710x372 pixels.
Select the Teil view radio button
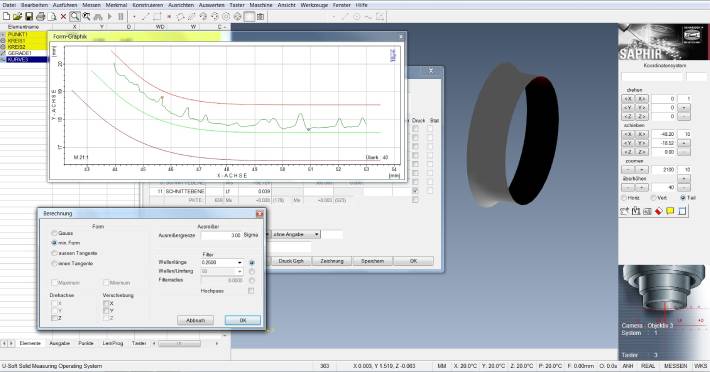click(683, 198)
